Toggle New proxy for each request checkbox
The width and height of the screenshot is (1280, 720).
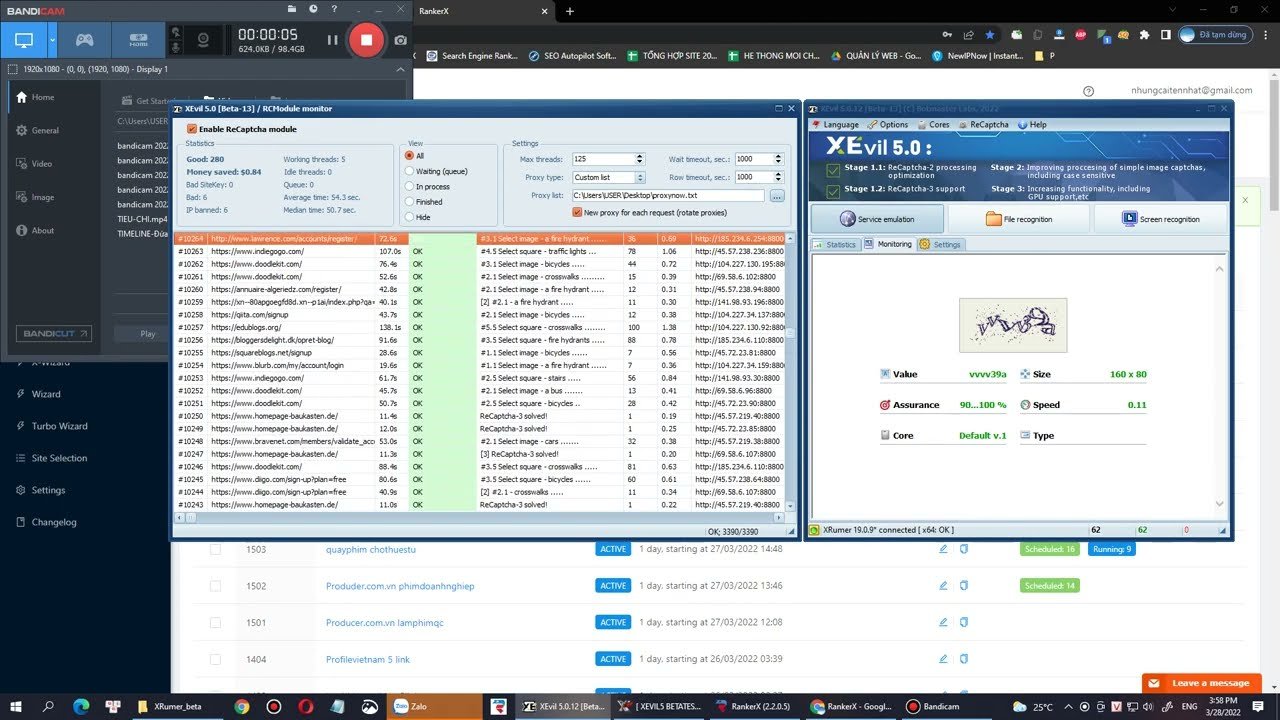pos(577,212)
